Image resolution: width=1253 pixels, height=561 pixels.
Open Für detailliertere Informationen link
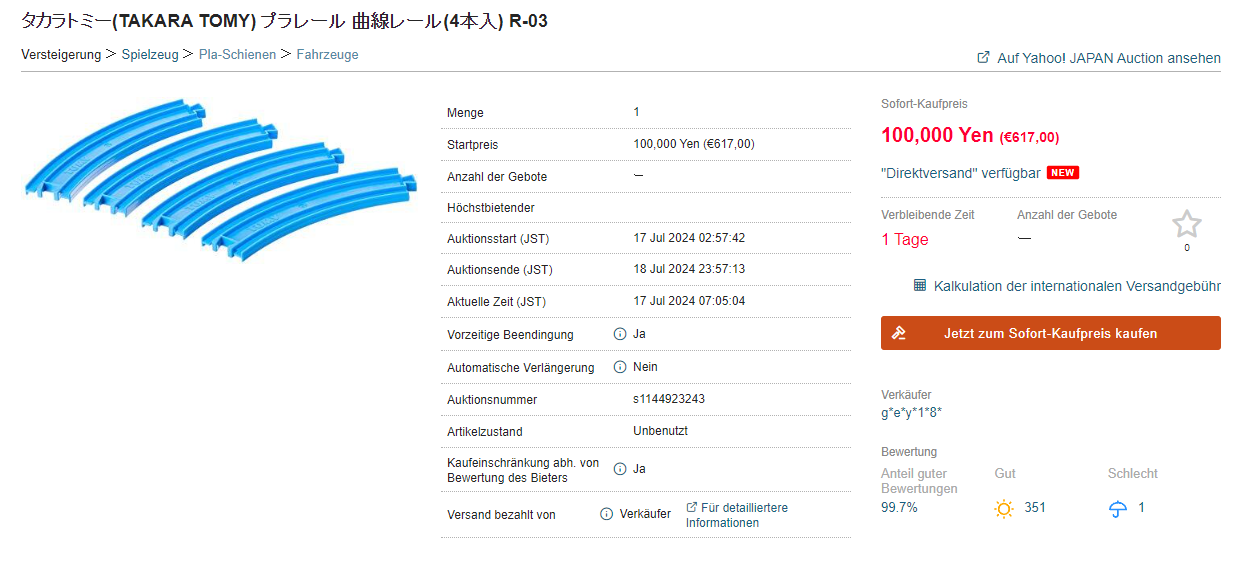pos(737,515)
